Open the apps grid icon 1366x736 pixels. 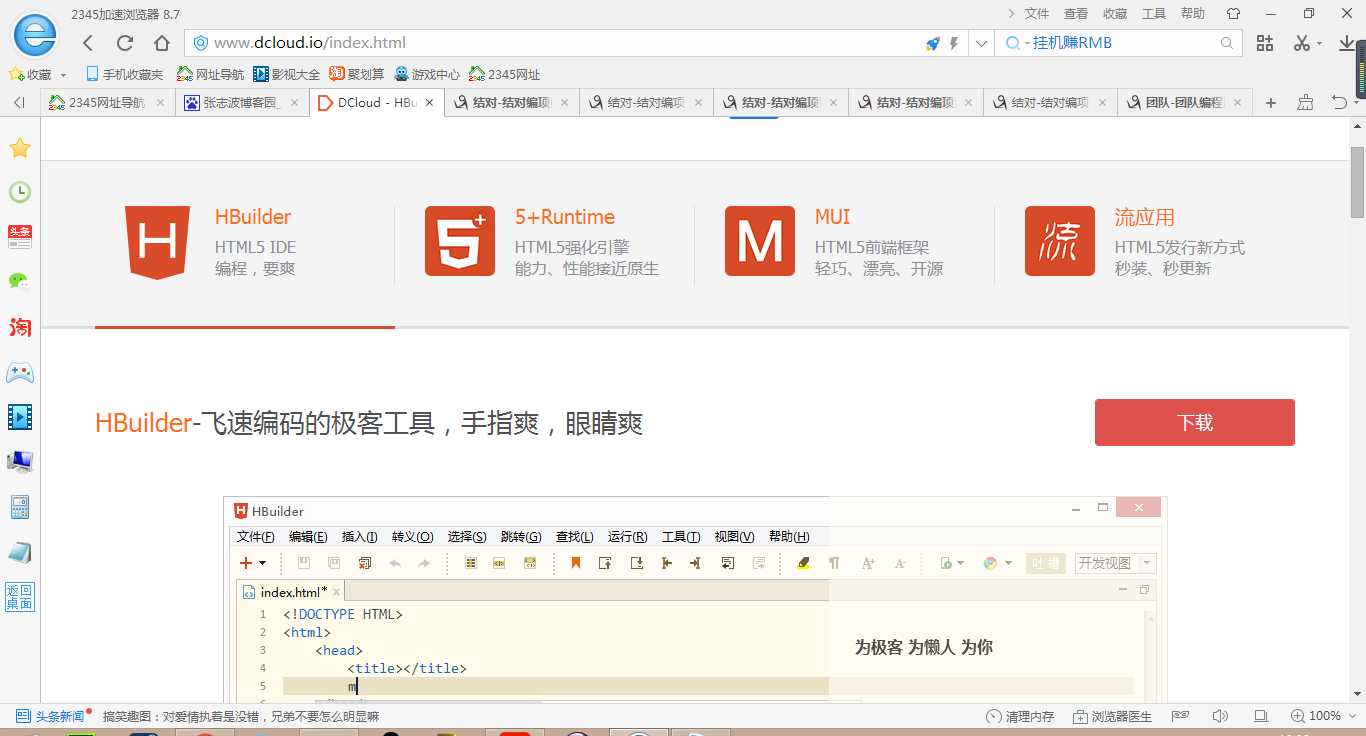coord(1265,43)
